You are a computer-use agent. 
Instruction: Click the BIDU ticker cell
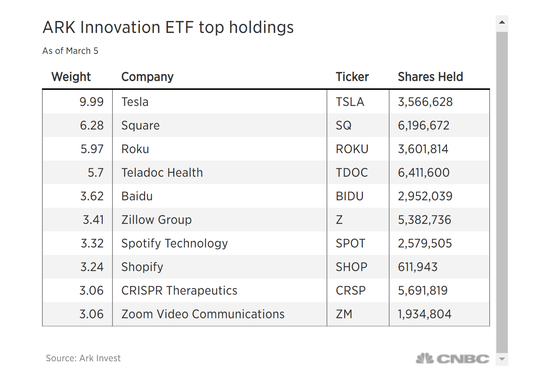click(358, 196)
